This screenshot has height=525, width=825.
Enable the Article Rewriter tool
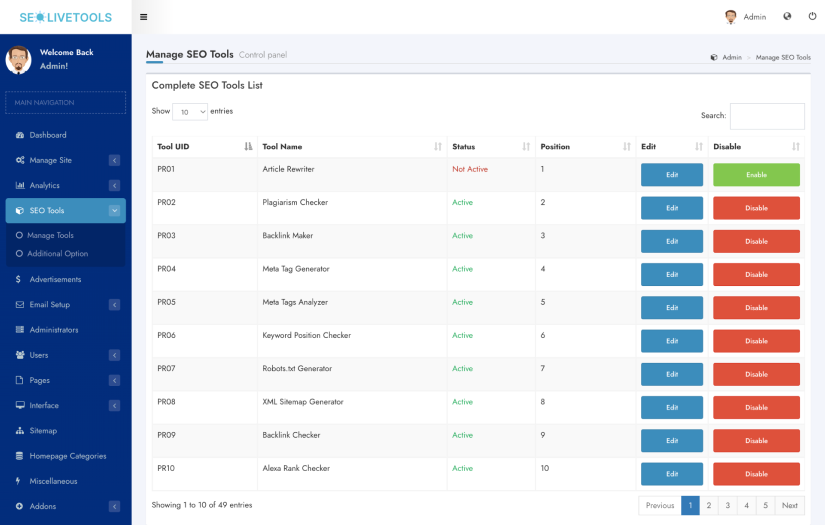pyautogui.click(x=756, y=175)
